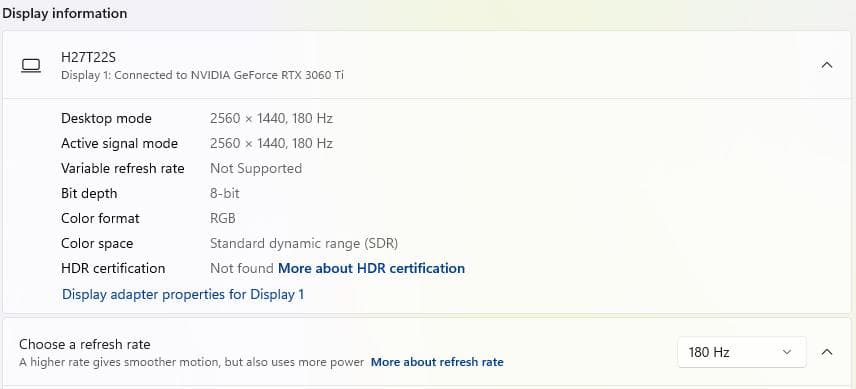Open More about refresh rate link
Screen dimensions: 856x389
(437, 362)
